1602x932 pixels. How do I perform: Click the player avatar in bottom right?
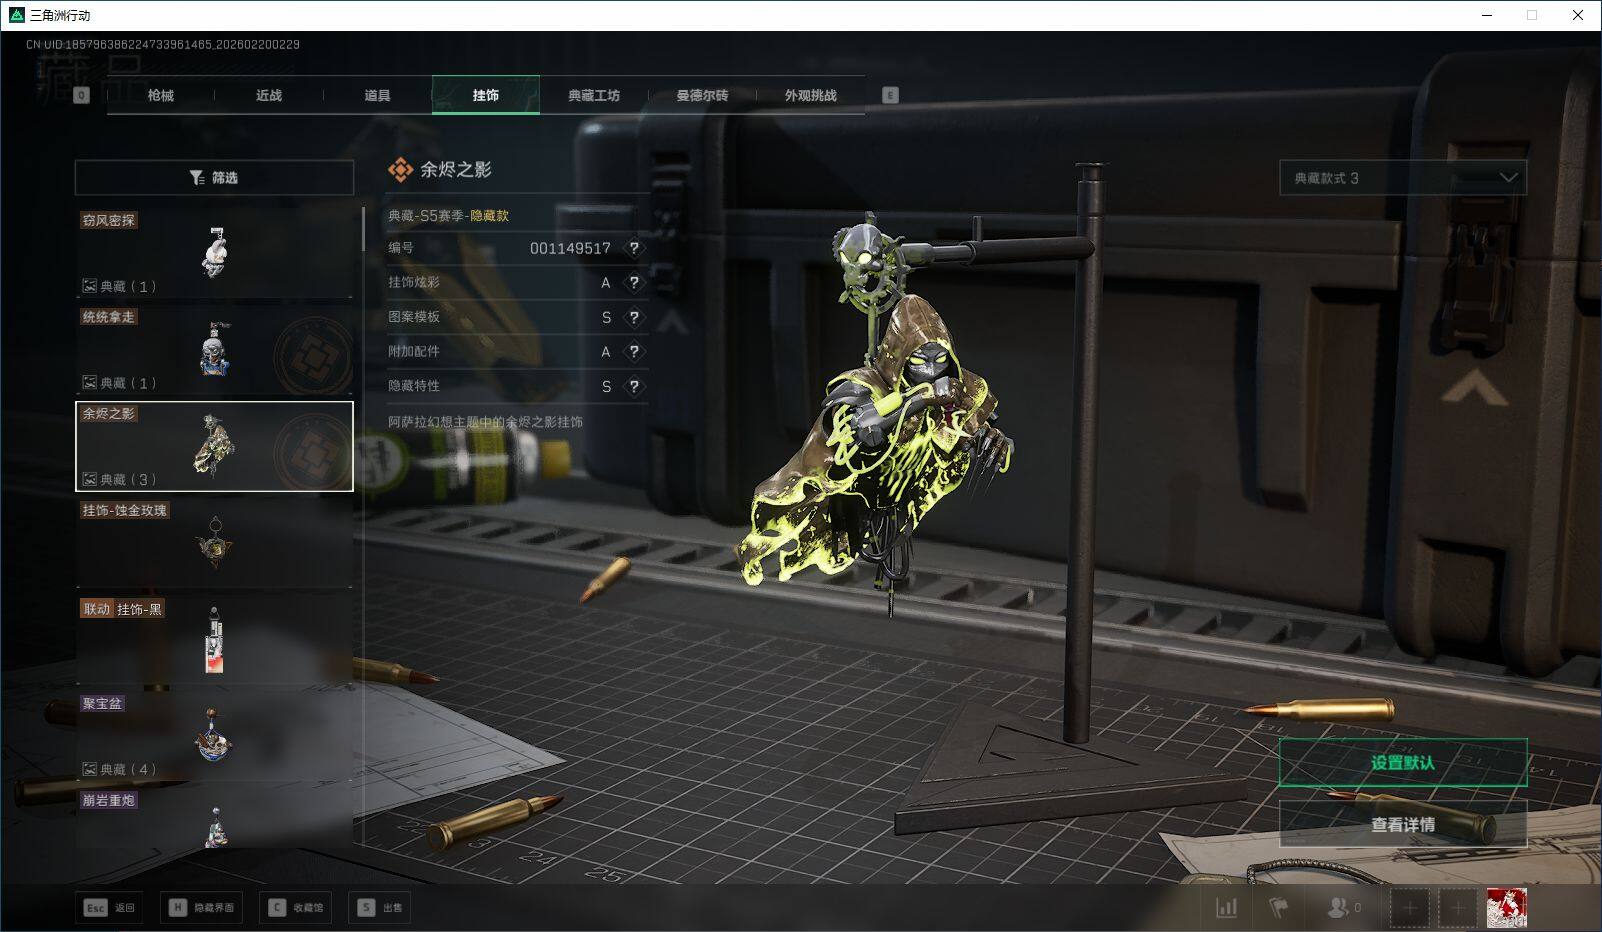[x=1506, y=907]
